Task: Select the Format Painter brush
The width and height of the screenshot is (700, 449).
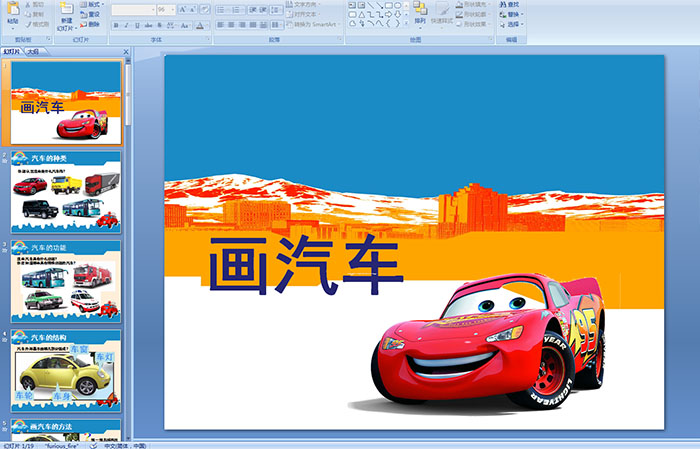Action: point(28,24)
